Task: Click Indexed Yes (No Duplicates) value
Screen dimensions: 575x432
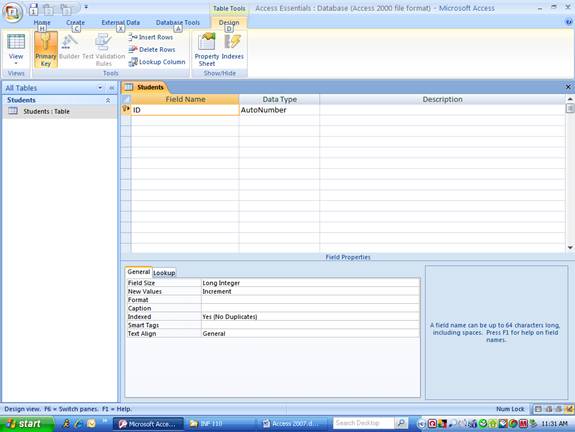Action: click(310, 317)
